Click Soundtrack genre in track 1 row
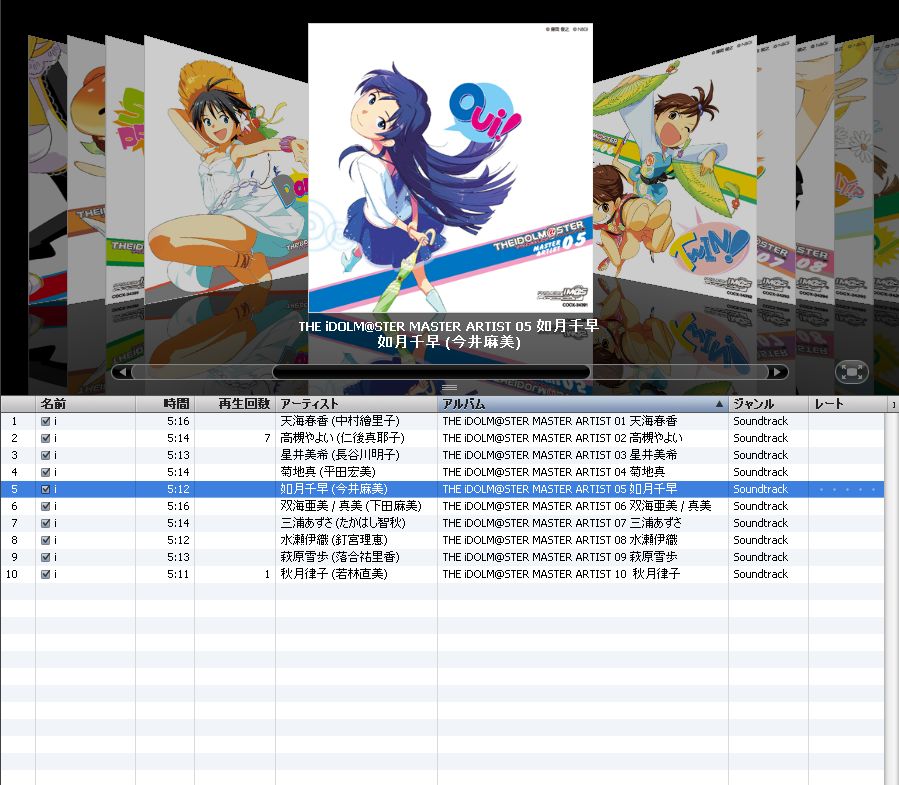The image size is (899, 785). 760,421
